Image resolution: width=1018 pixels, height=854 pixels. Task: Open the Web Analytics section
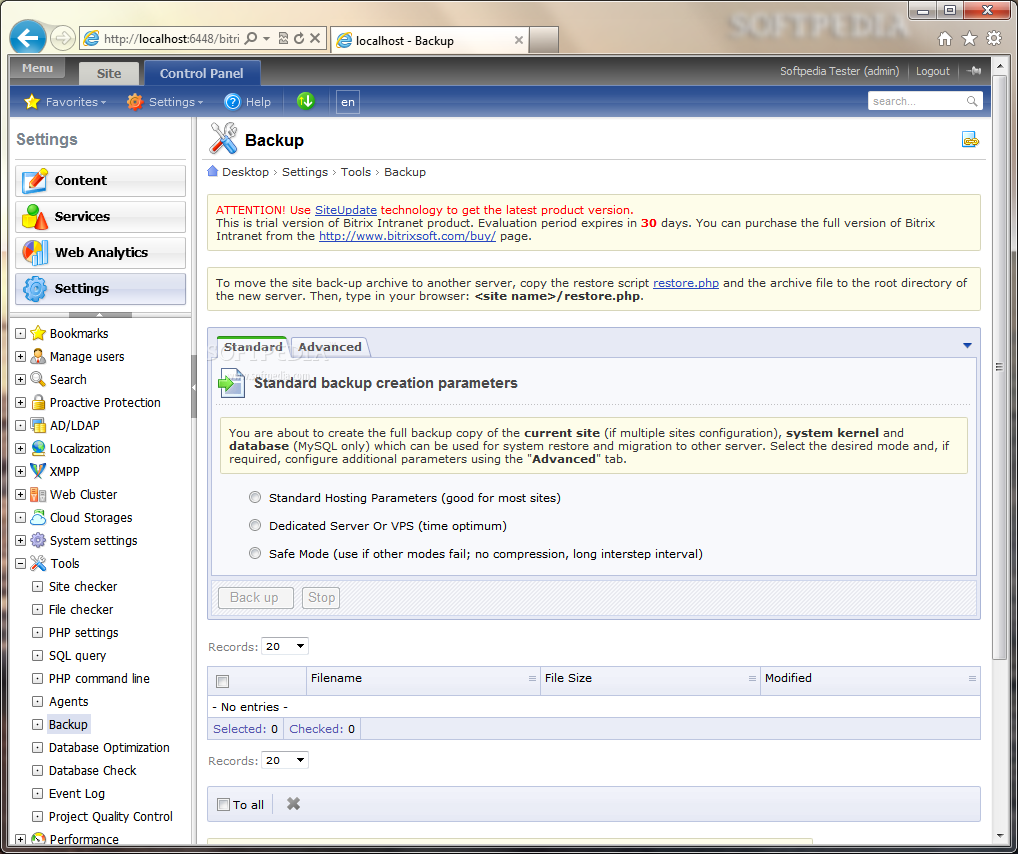click(x=101, y=253)
